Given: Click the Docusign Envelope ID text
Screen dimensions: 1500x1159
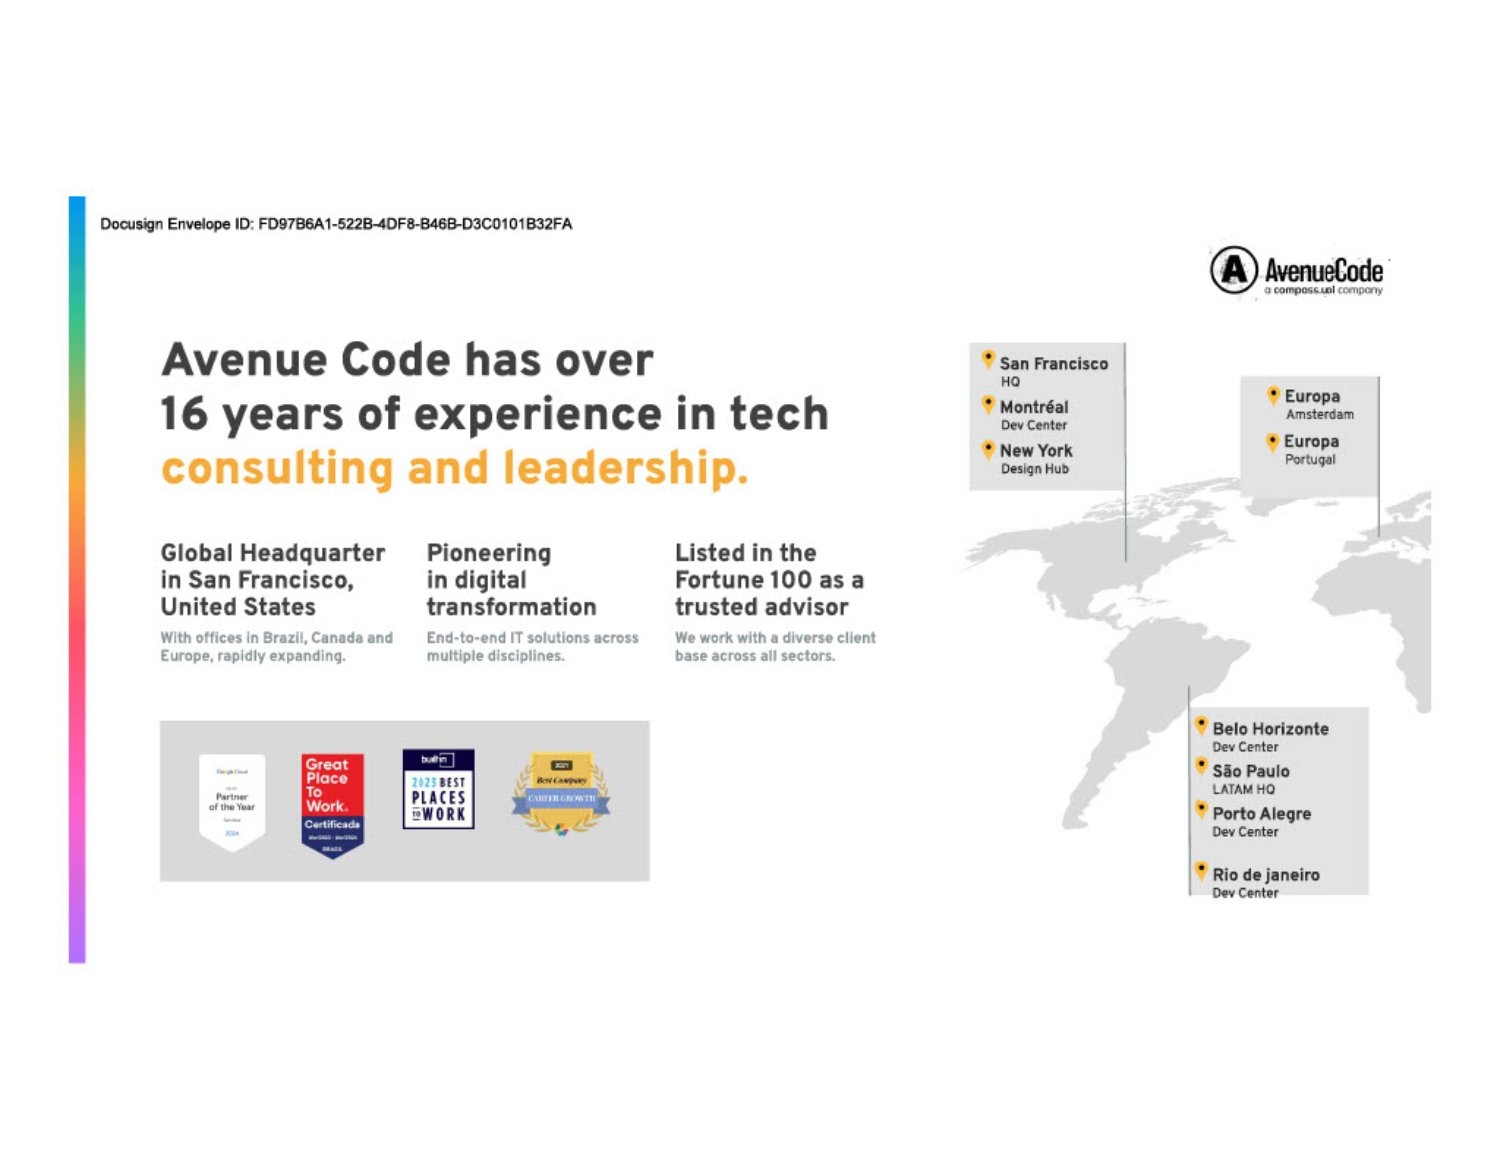Looking at the screenshot, I should pos(336,224).
